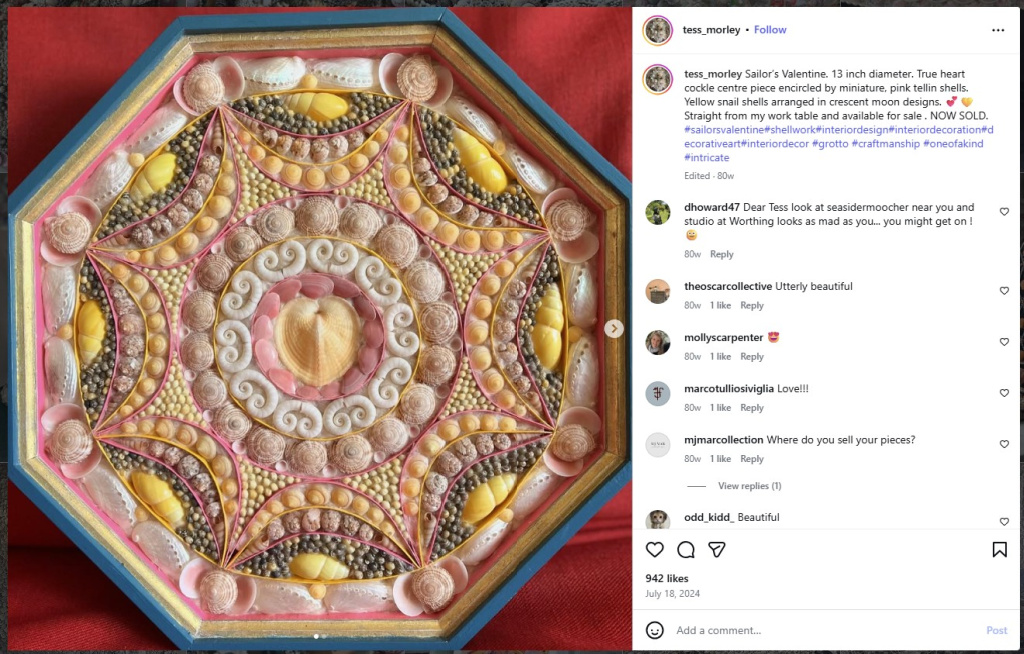Open the #grotto hashtag link
The image size is (1024, 654).
[828, 144]
